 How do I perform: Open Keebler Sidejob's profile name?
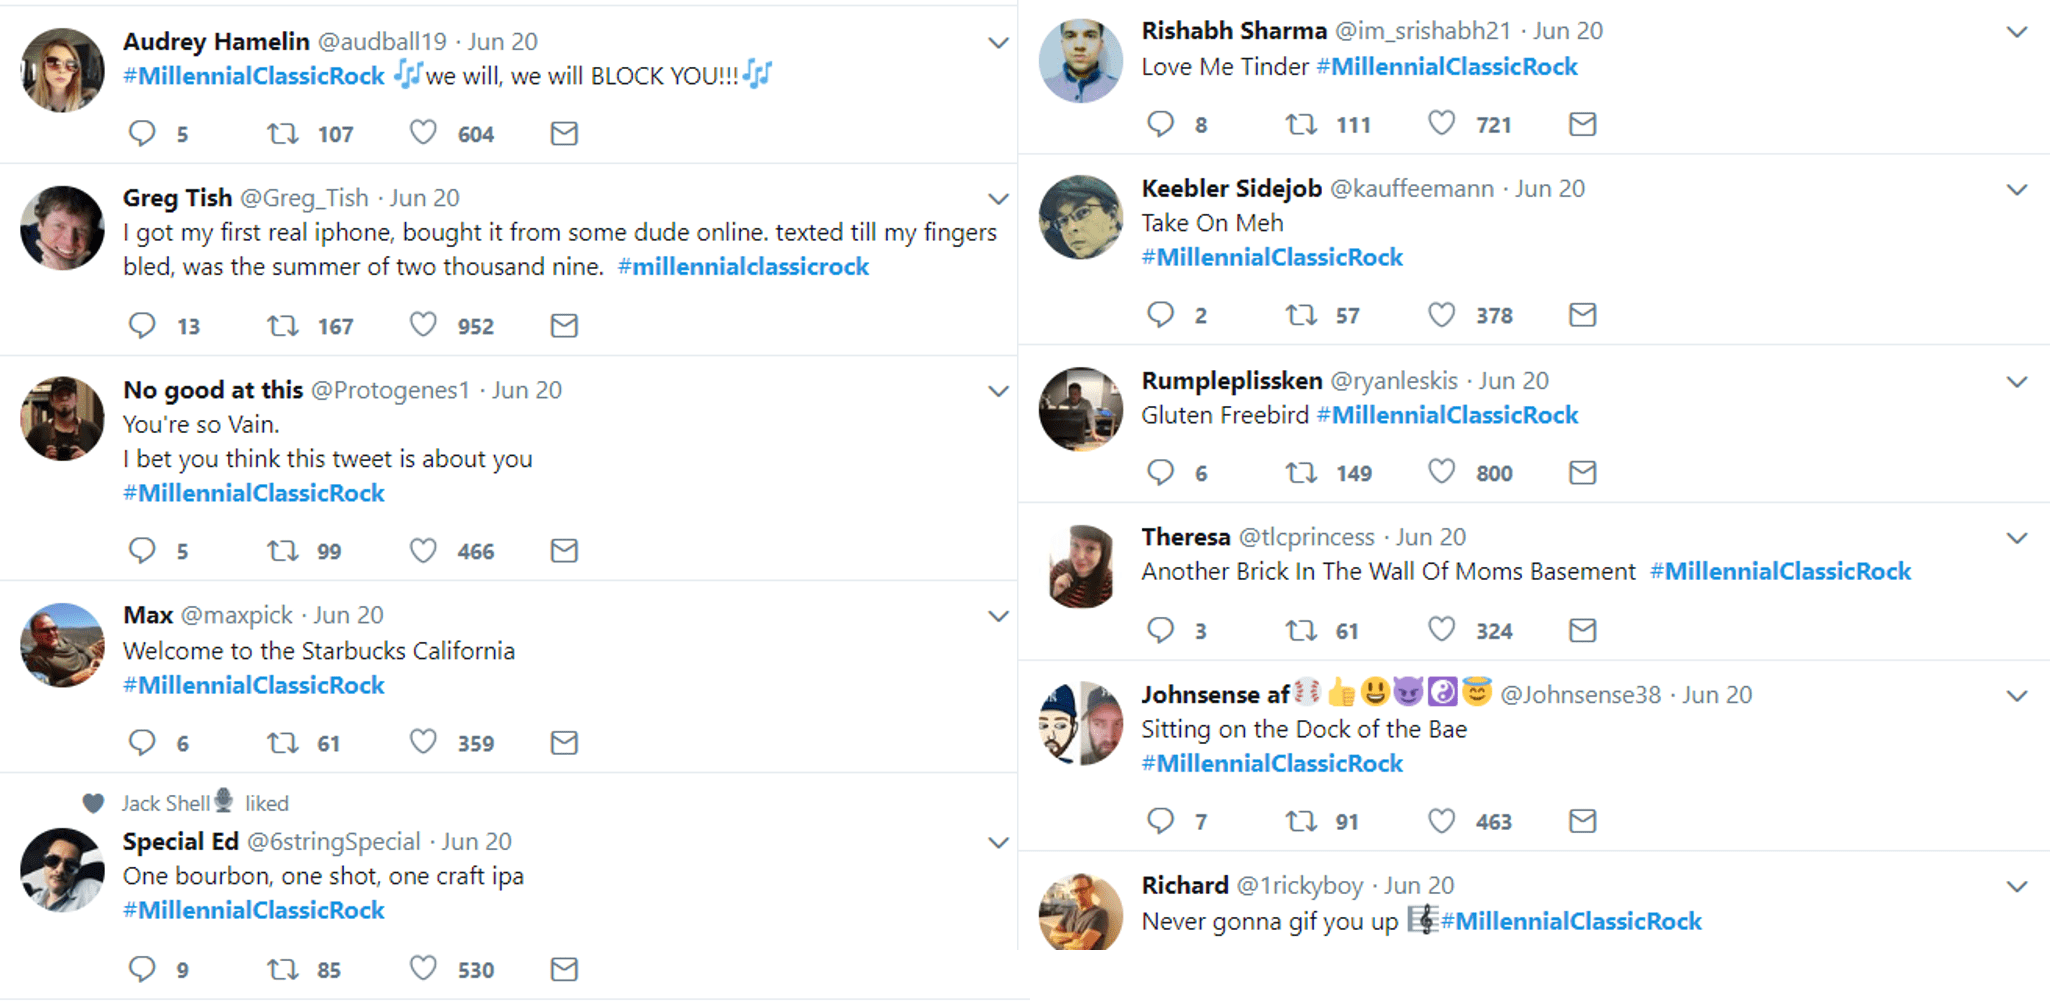[1231, 189]
